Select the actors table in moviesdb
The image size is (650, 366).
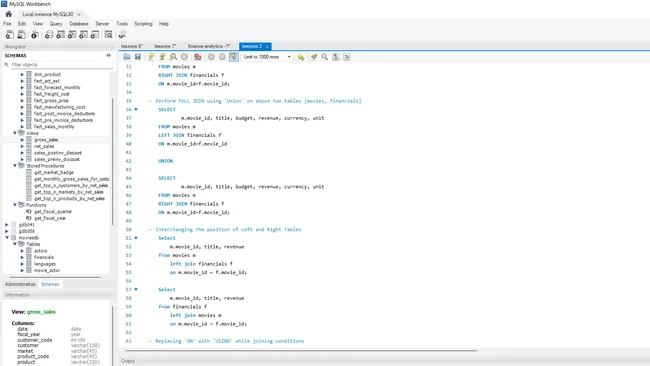[41, 251]
